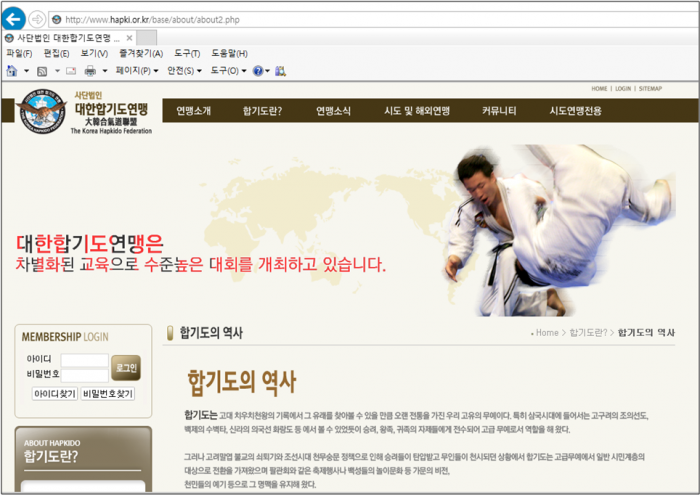This screenshot has height=495, width=700.
Task: Click the 아이디 input field
Action: 84,360
